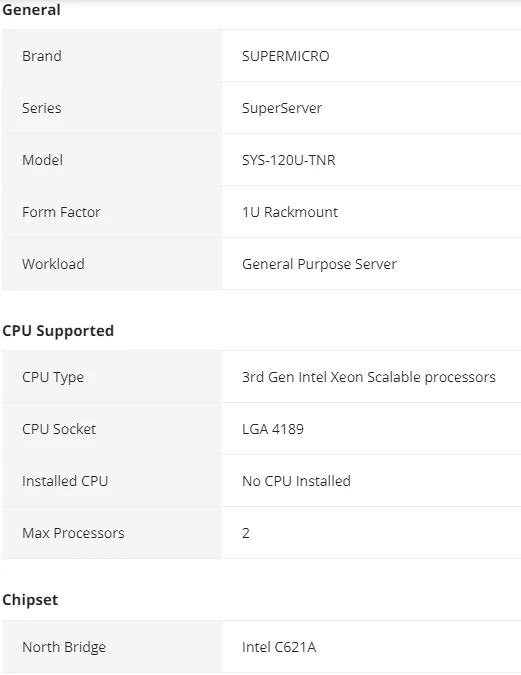The width and height of the screenshot is (521, 675).
Task: Click the Workload label cell
Action: pos(112,264)
